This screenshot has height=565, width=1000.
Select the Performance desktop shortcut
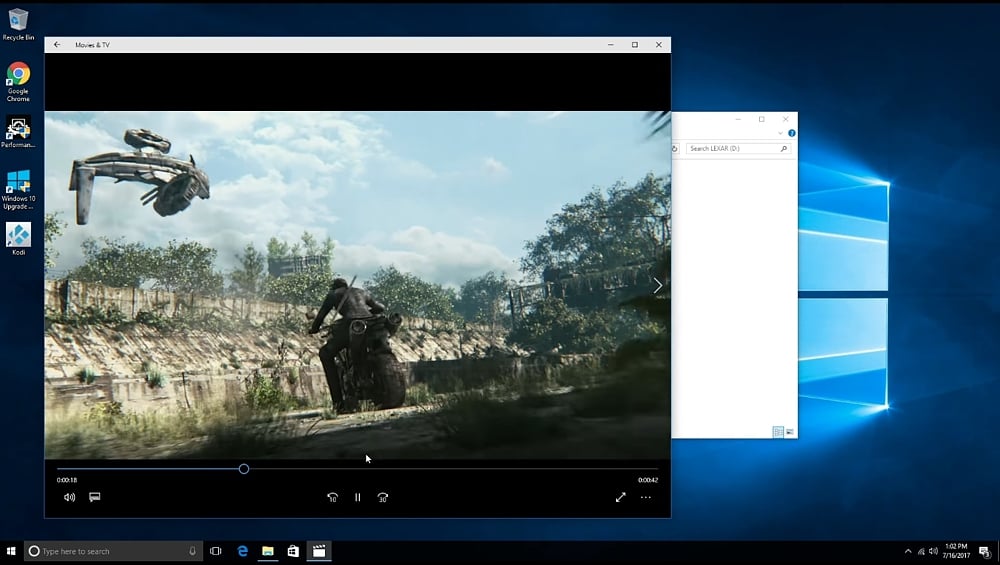pyautogui.click(x=18, y=132)
